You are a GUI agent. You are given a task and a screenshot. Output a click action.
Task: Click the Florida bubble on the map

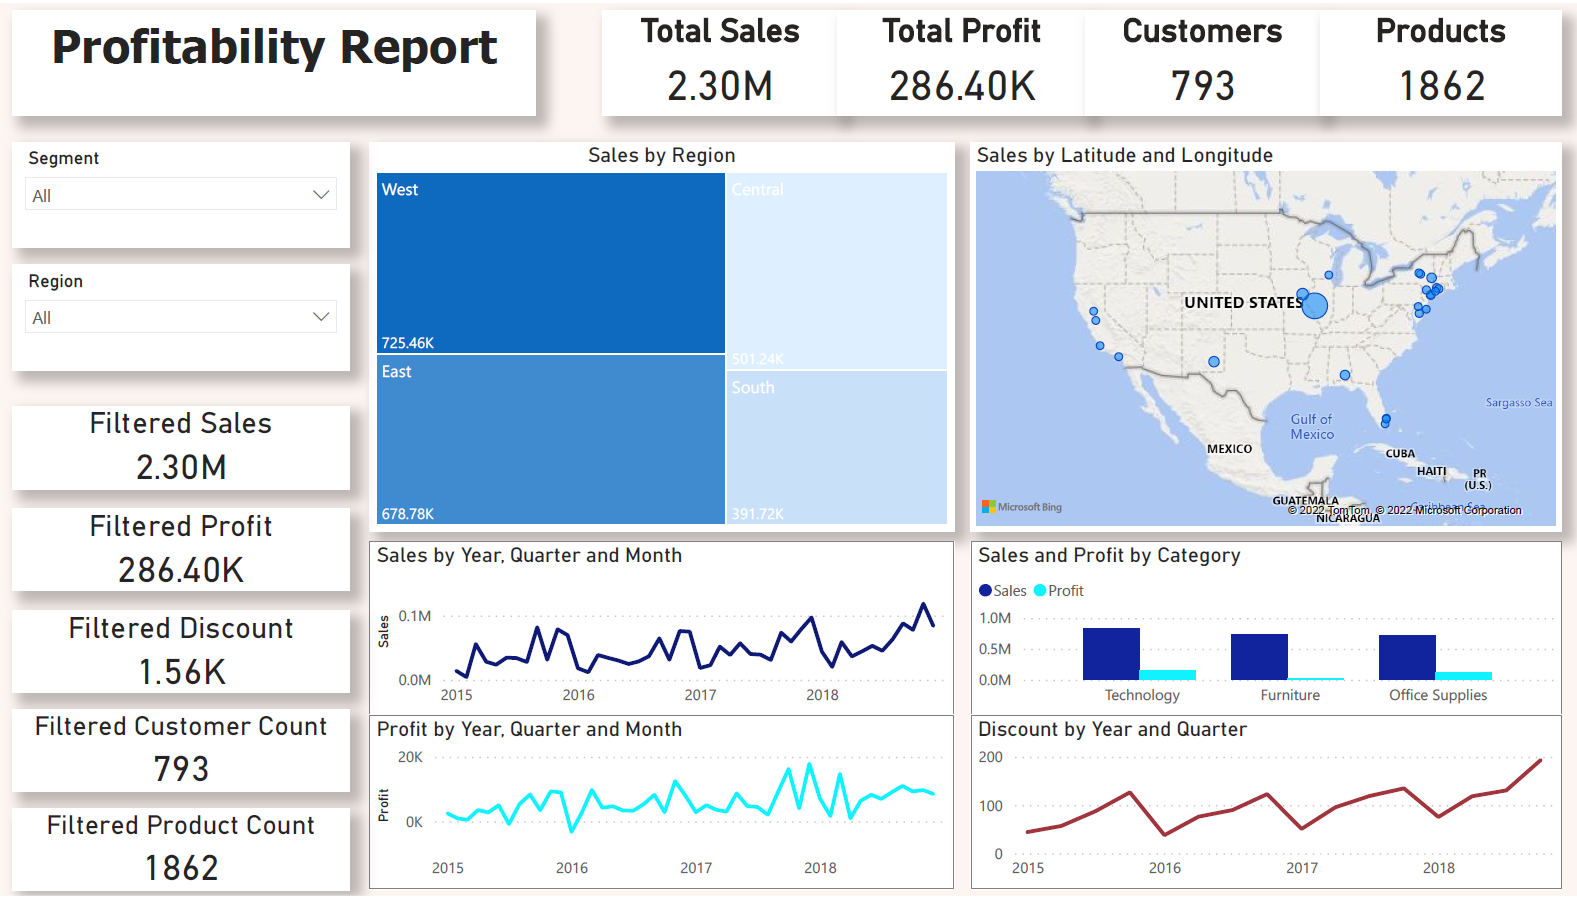click(x=1385, y=420)
